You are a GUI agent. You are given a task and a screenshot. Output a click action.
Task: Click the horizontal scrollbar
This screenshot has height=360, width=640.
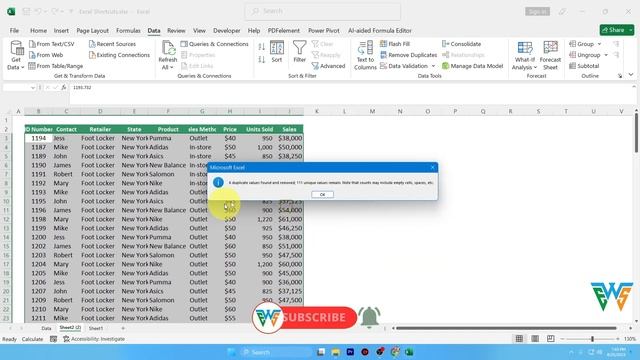[506, 328]
